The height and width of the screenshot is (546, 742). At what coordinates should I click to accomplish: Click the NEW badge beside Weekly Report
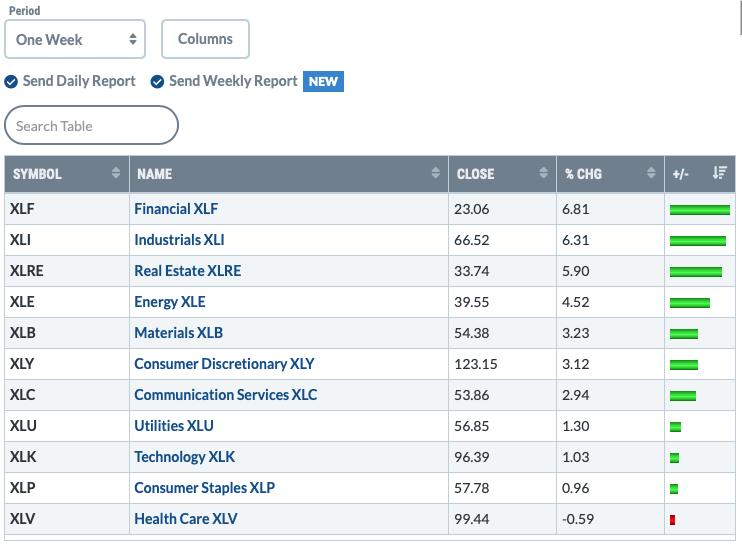323,81
